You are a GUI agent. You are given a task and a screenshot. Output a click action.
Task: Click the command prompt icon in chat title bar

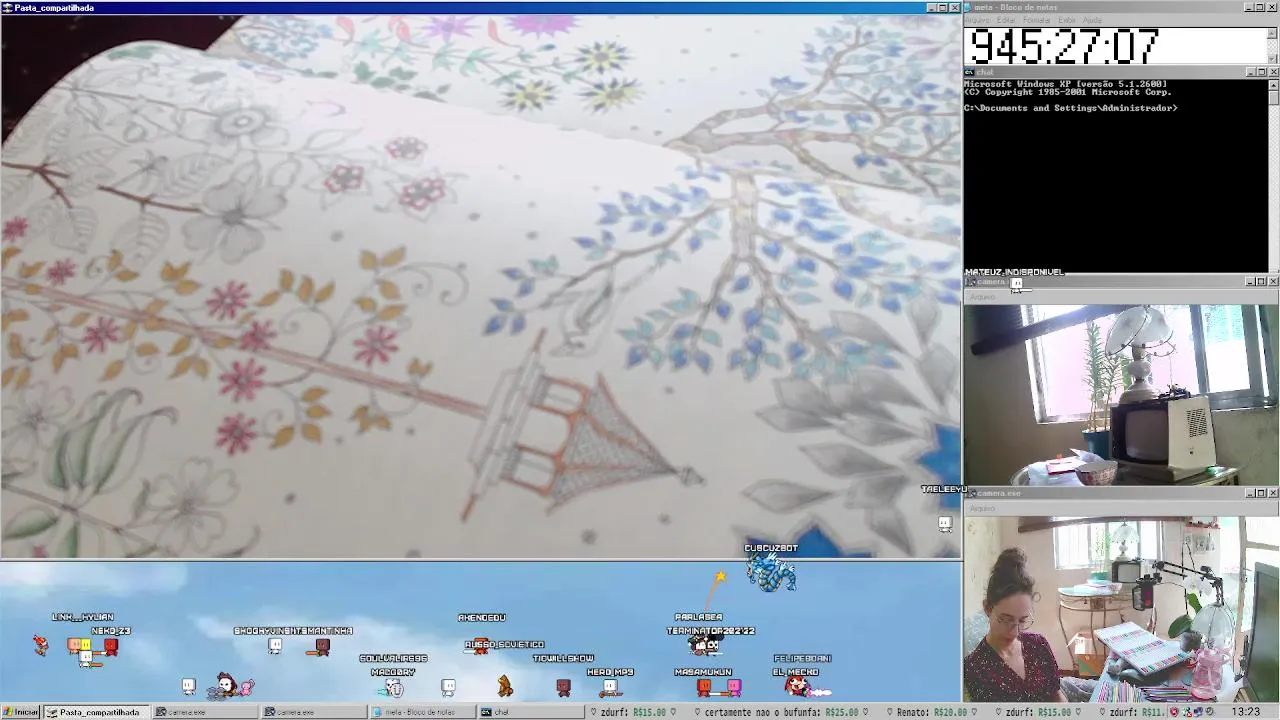970,72
